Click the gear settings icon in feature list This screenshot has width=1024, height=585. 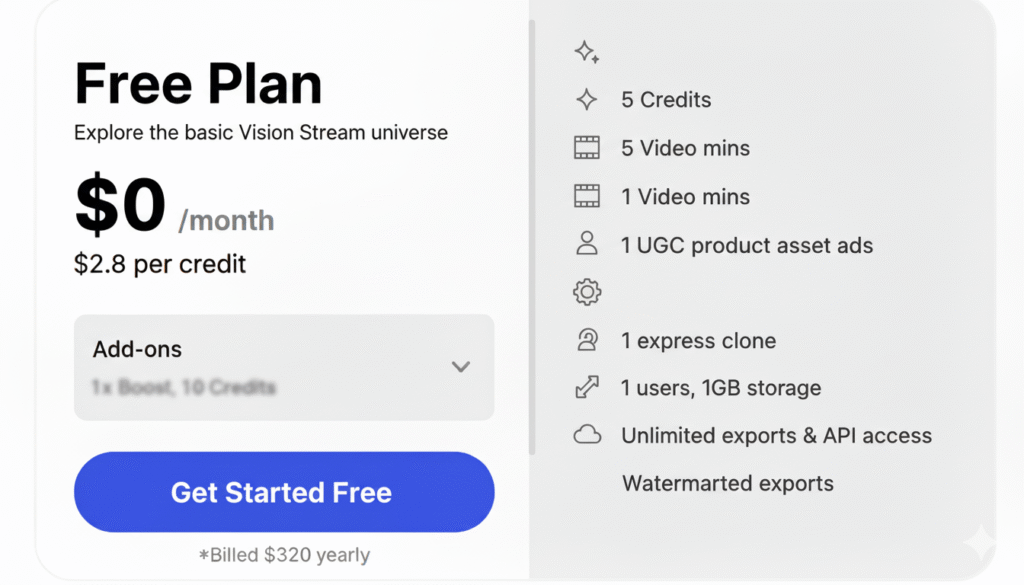click(x=587, y=292)
